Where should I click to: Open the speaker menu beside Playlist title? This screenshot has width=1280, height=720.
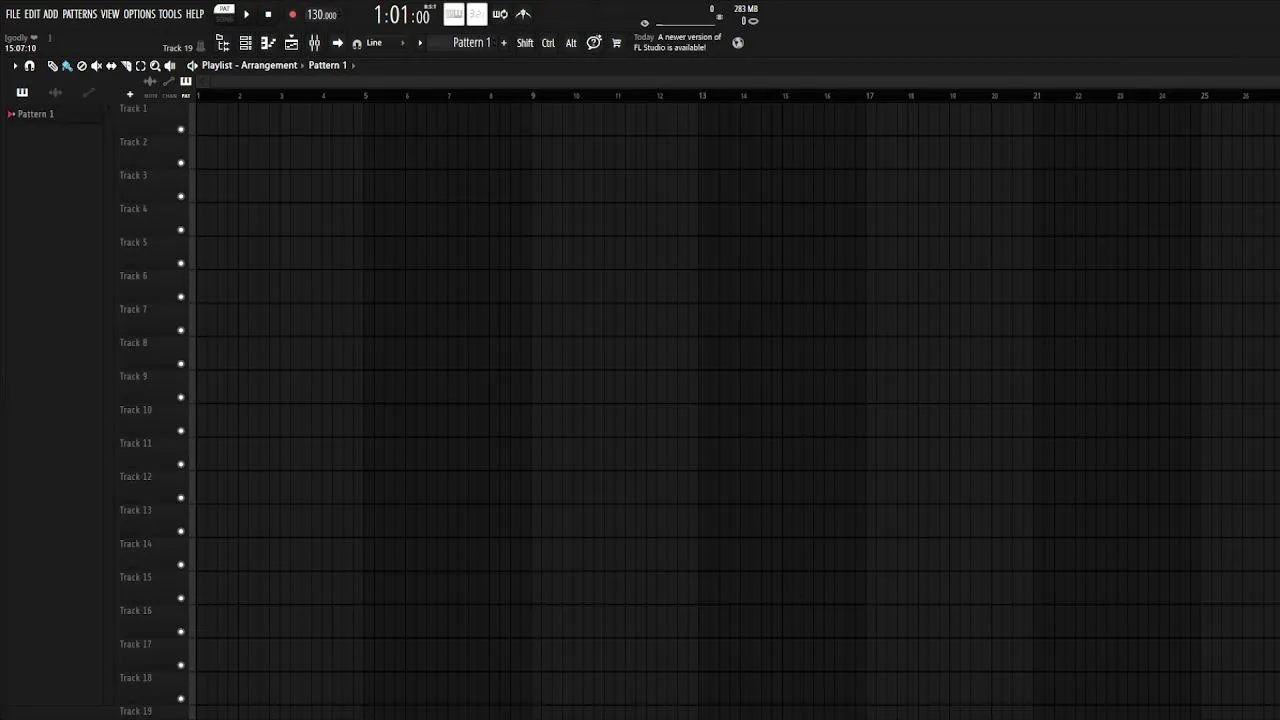(x=192, y=66)
